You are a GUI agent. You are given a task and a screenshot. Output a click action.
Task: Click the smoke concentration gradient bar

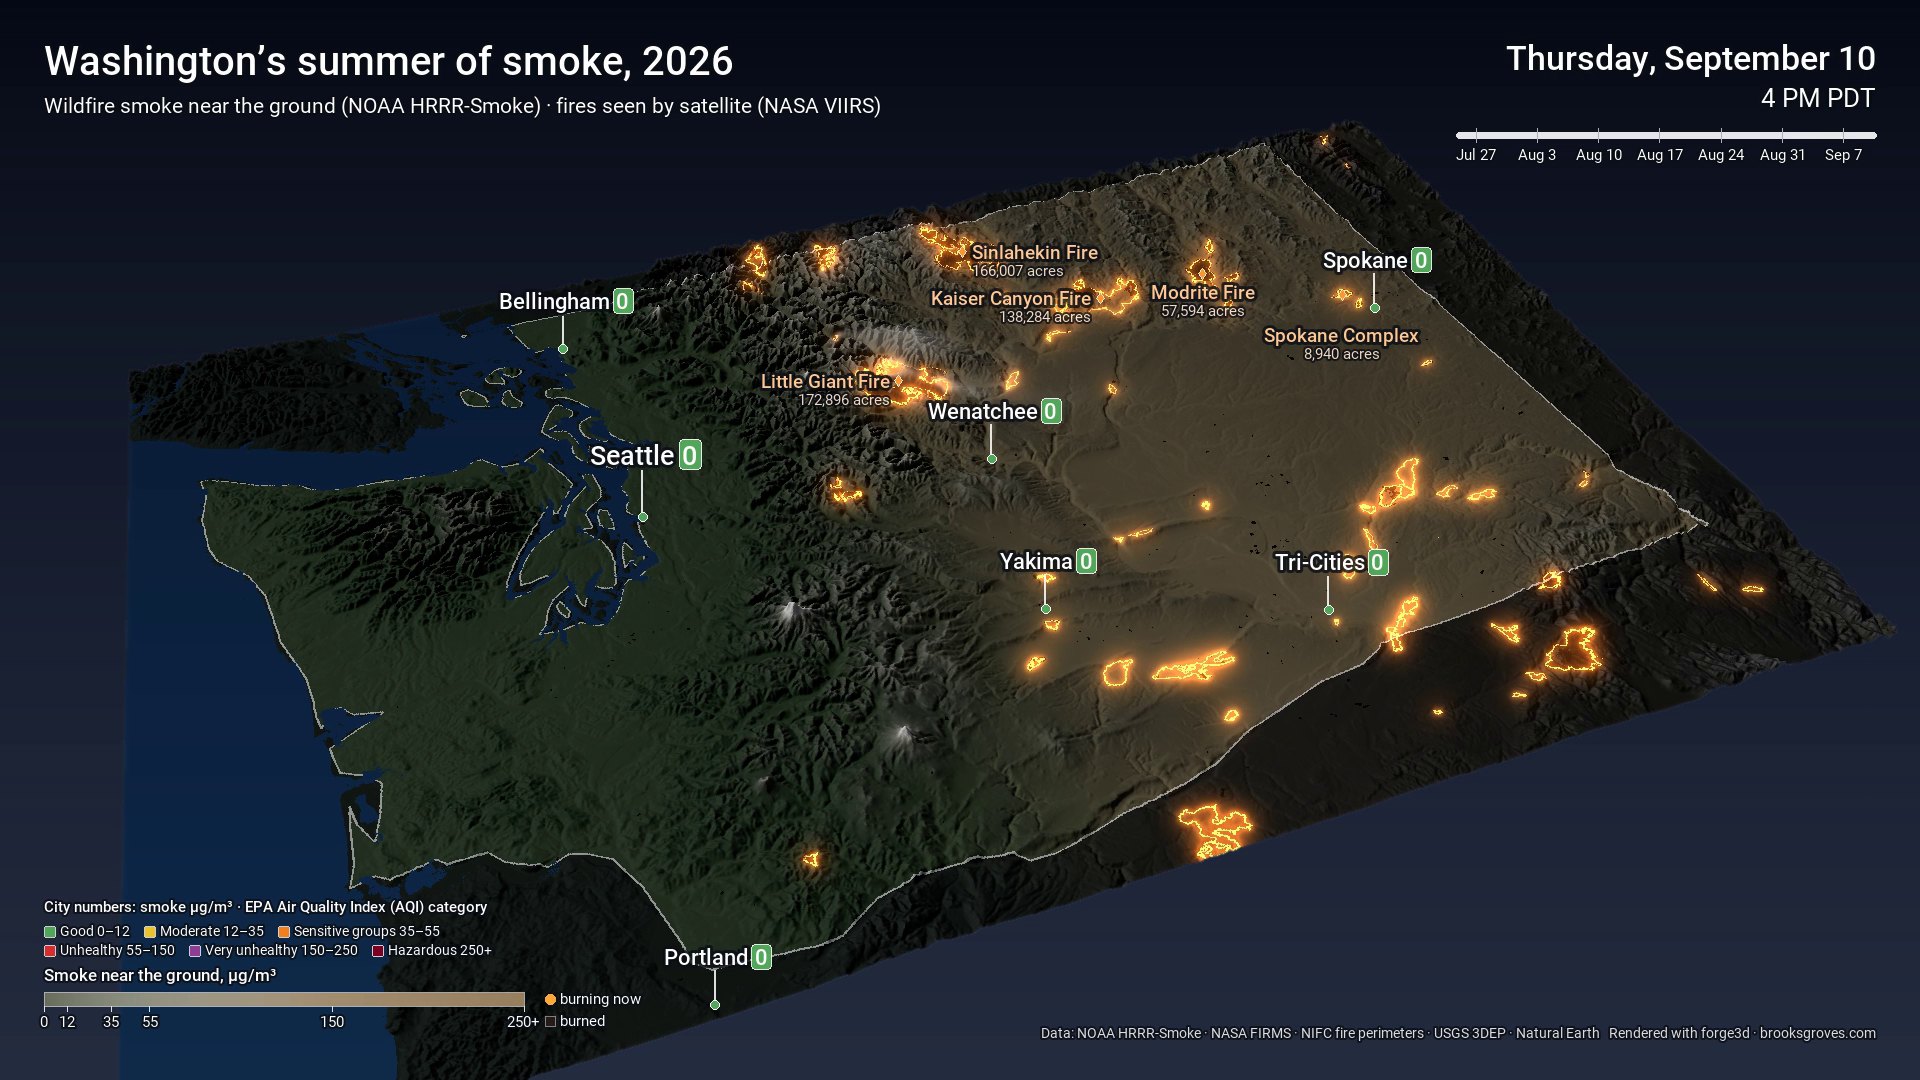[x=284, y=999]
